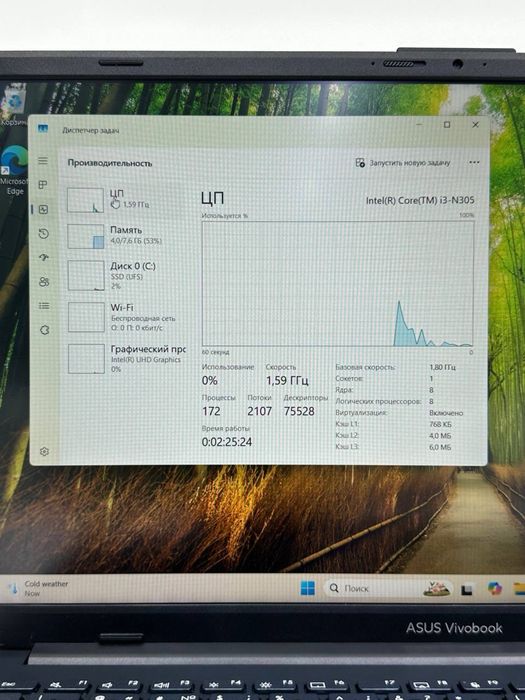The height and width of the screenshot is (700, 525).
Task: Click the Производительность page heading
Action: coord(110,163)
